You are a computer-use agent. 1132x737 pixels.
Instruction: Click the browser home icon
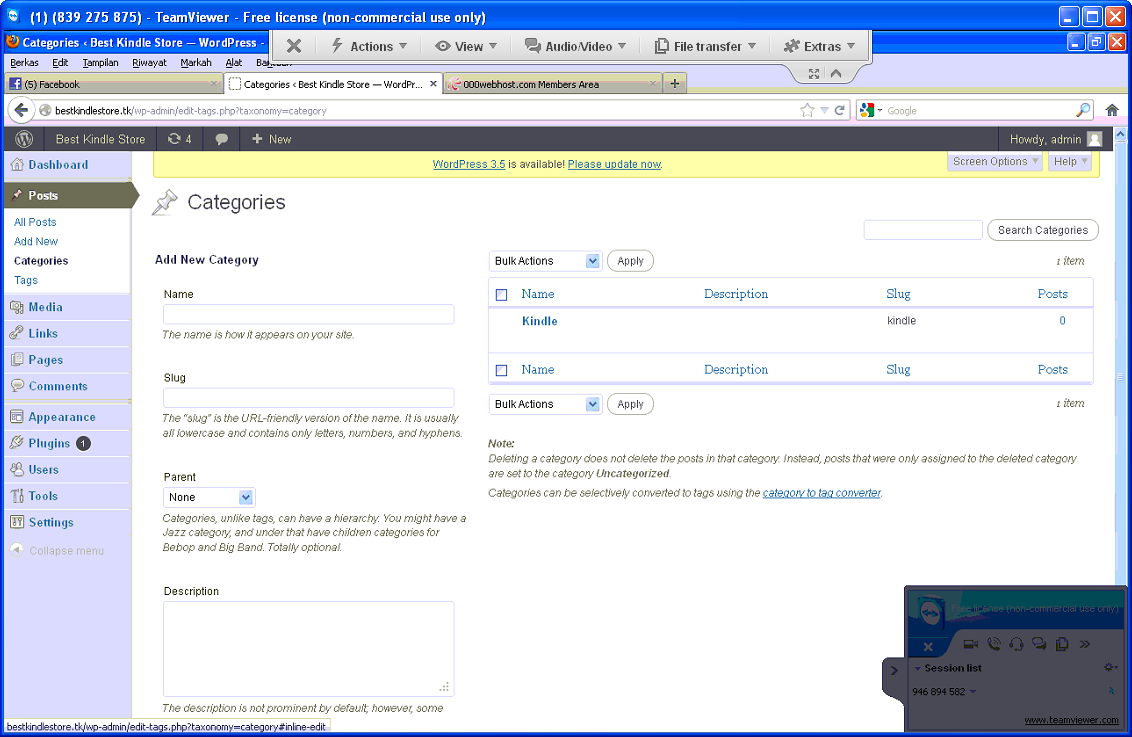tap(1112, 110)
